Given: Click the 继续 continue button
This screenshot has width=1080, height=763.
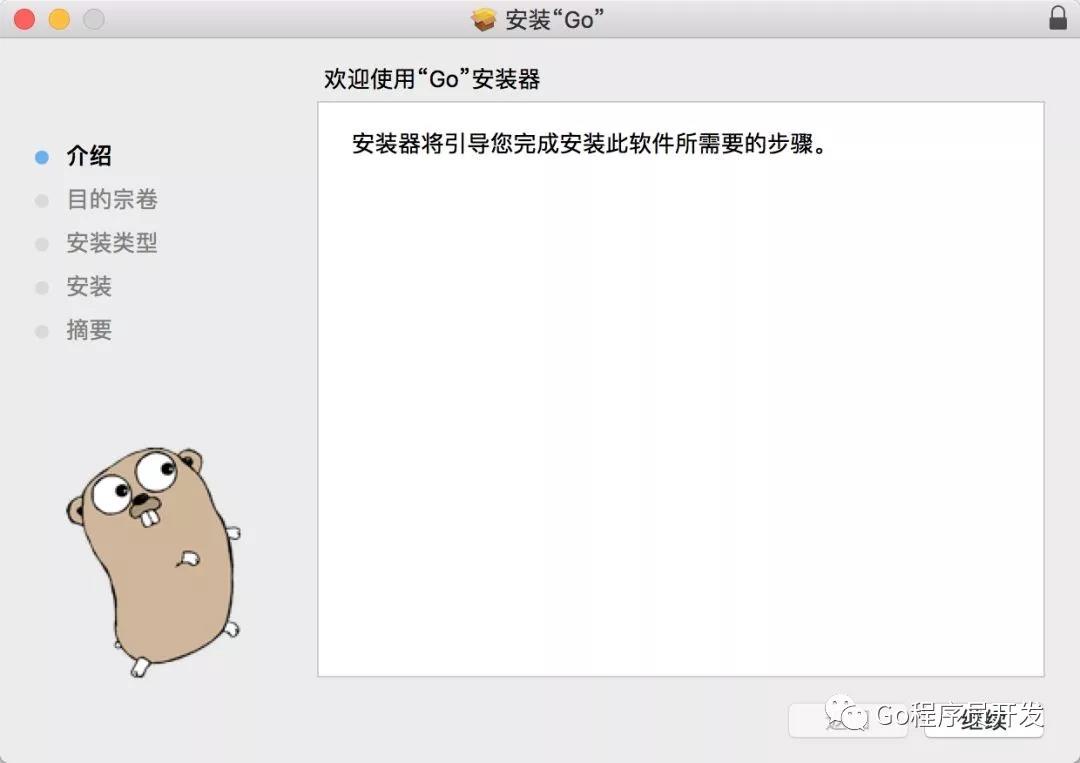Looking at the screenshot, I should (x=984, y=720).
